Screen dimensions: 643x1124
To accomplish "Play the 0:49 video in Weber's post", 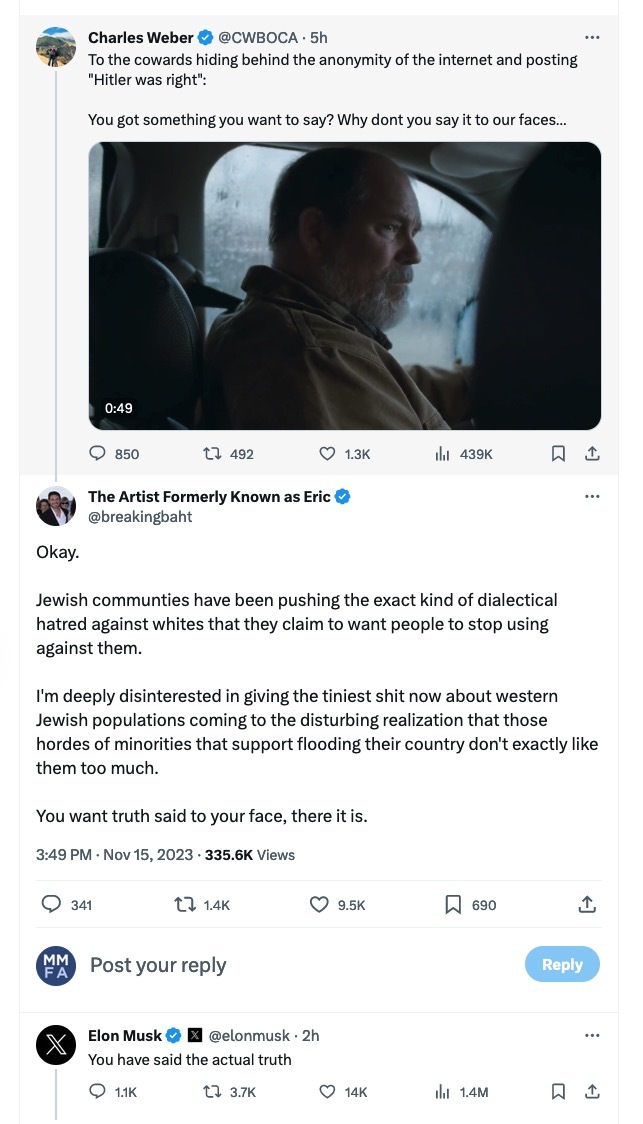I will click(344, 286).
